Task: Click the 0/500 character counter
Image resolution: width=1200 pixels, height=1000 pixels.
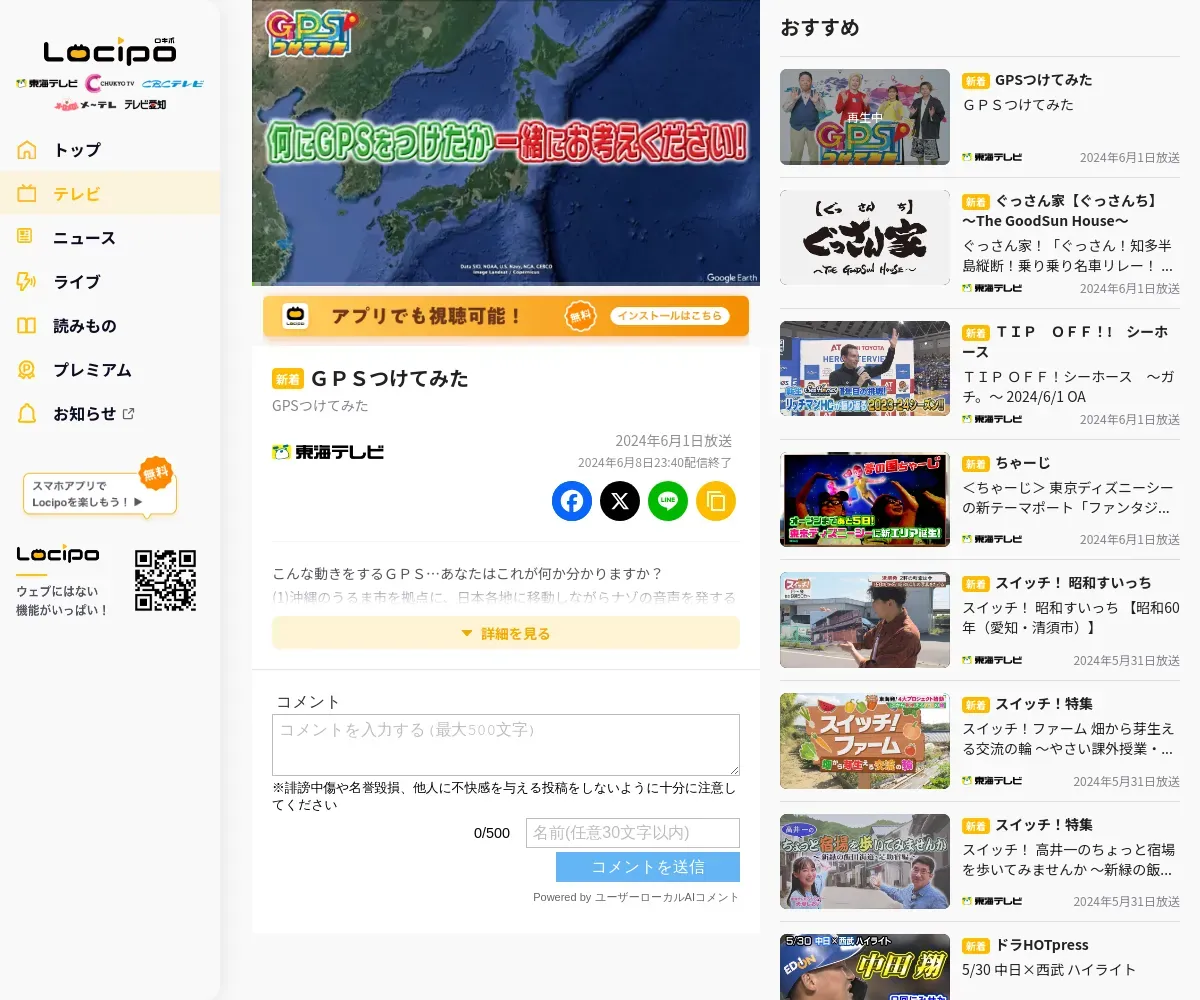Action: coord(492,833)
